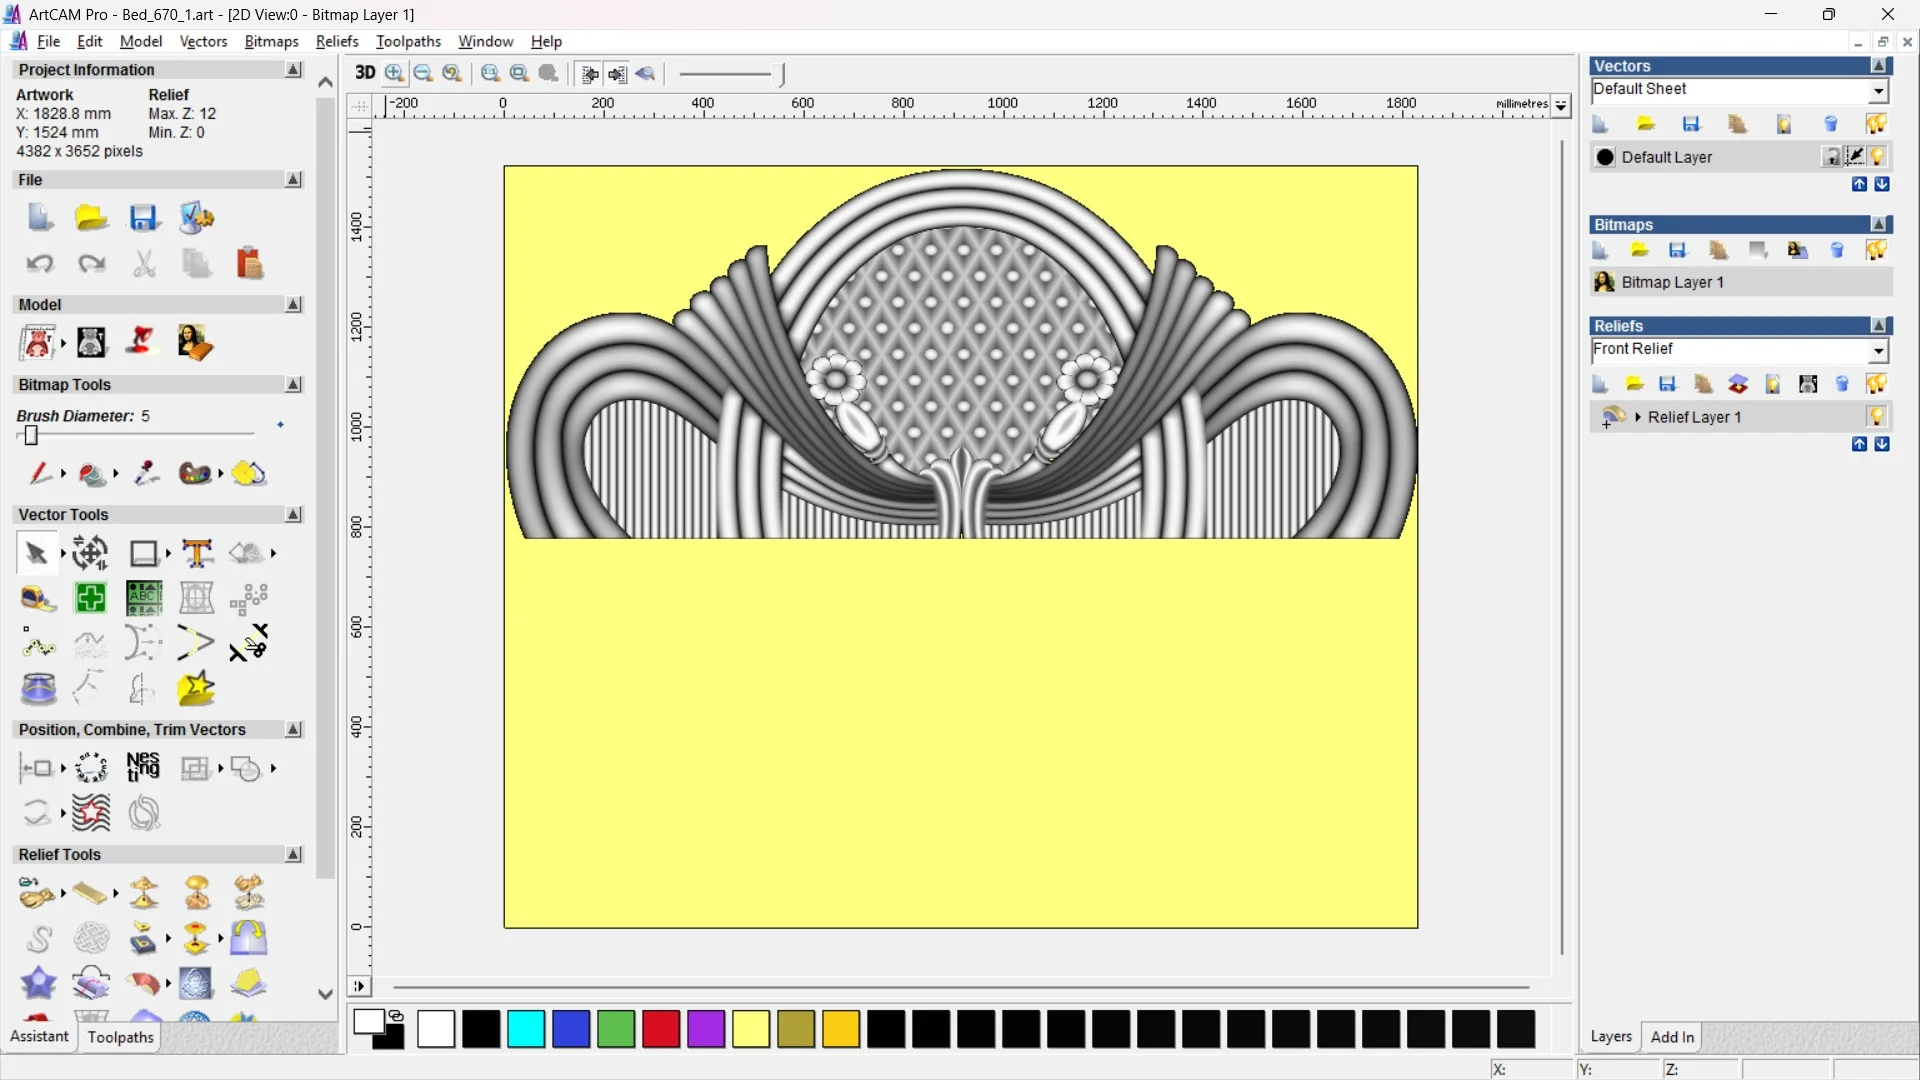Select the Create Text vector tool
The height and width of the screenshot is (1080, 1920).
(197, 553)
